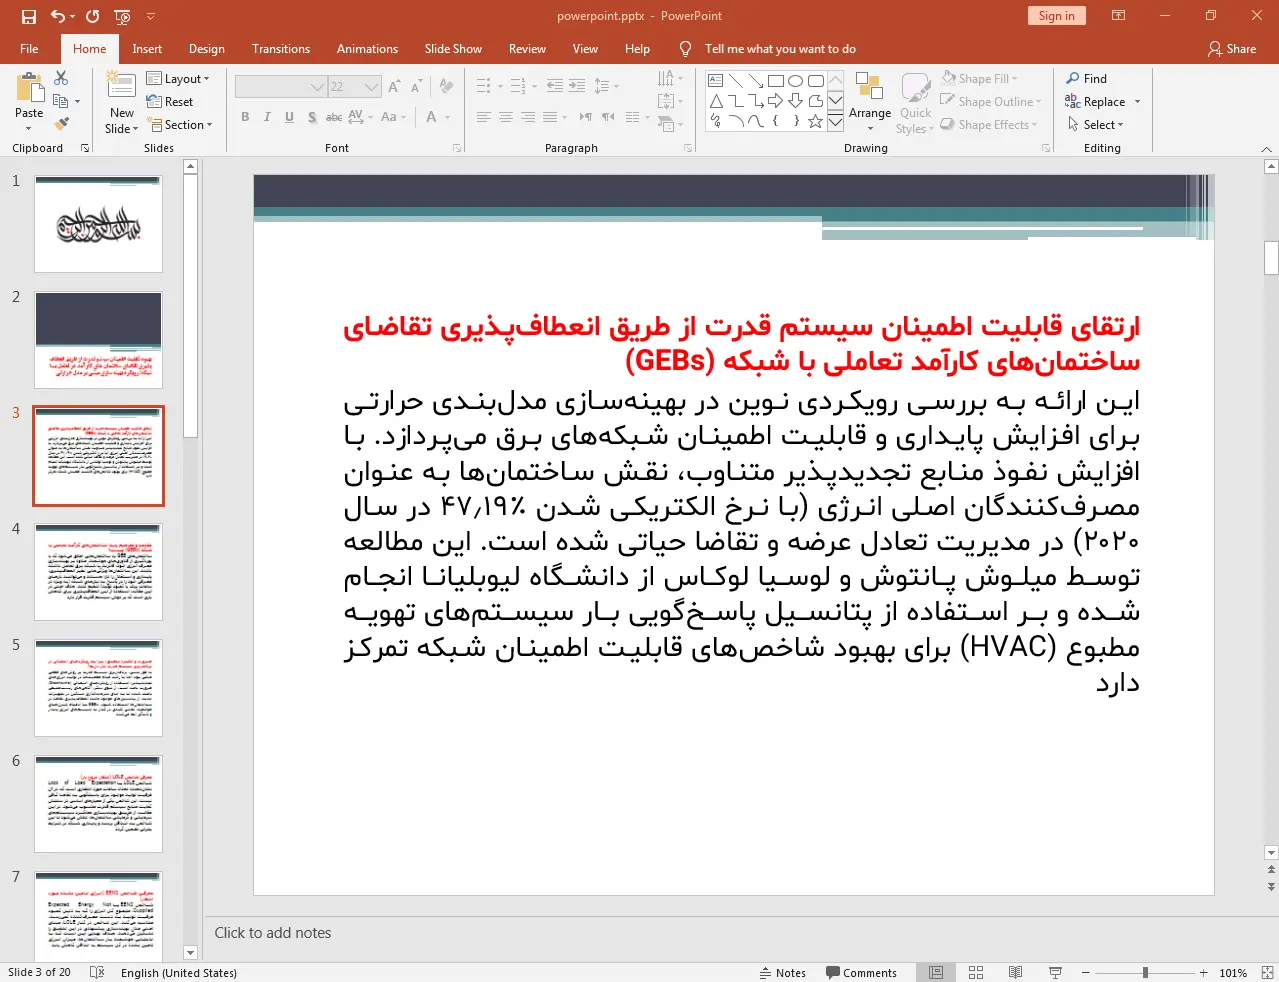
Task: Click the Cut scissors icon
Action: 61,78
